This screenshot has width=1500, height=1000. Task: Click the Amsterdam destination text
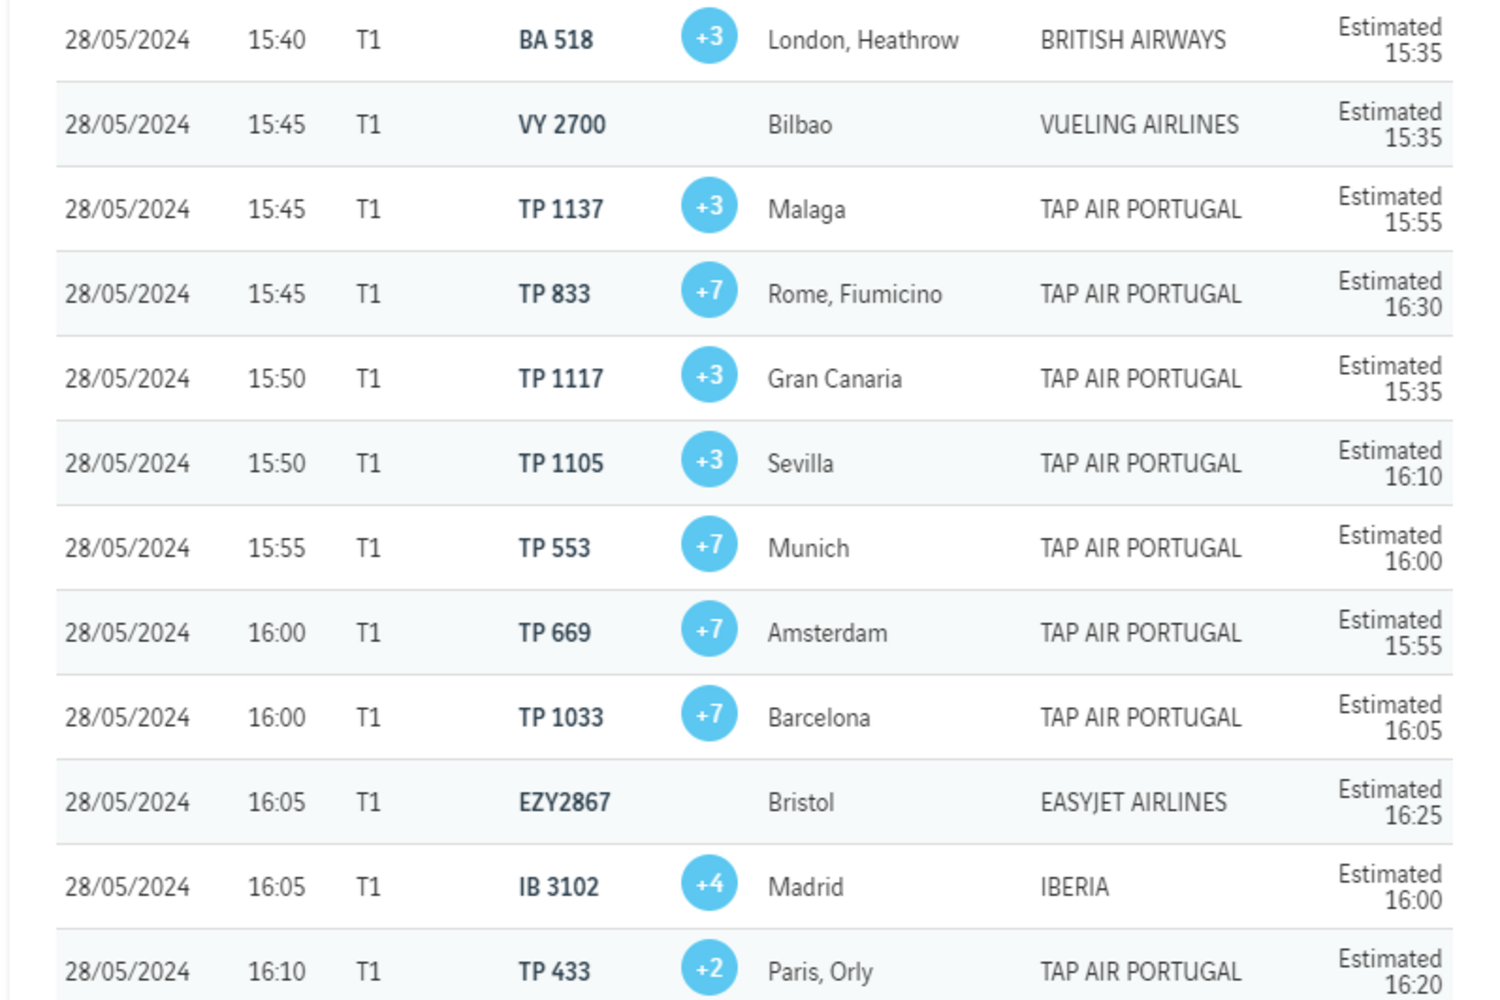click(x=827, y=633)
